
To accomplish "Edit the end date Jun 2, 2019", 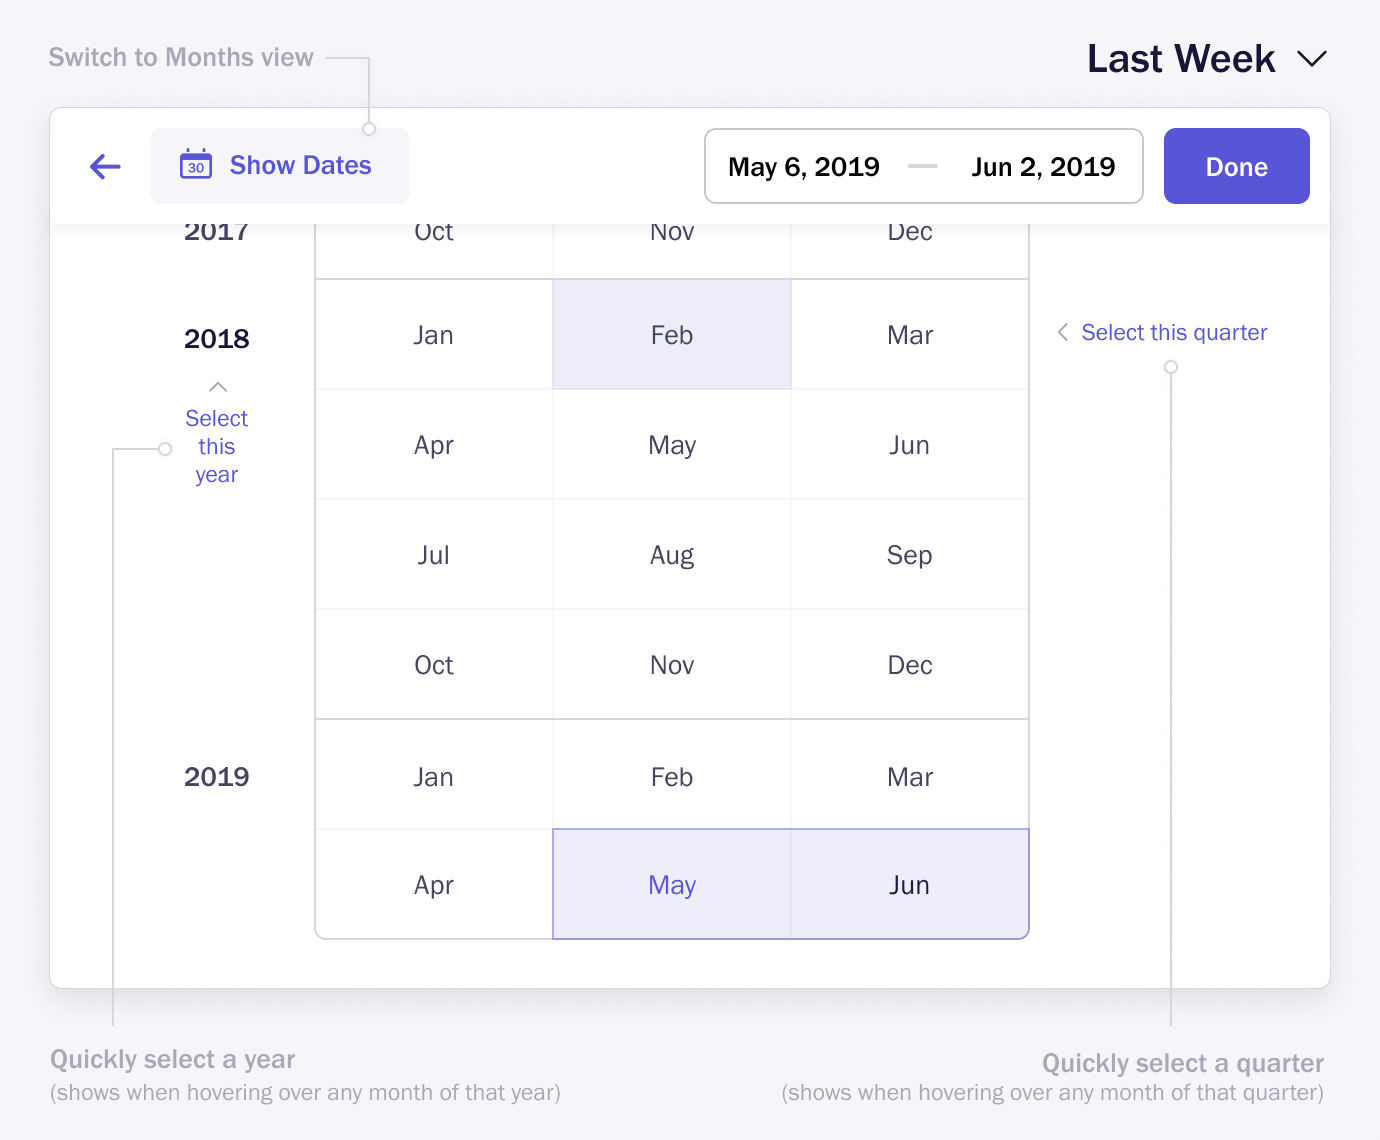I will click(1043, 167).
